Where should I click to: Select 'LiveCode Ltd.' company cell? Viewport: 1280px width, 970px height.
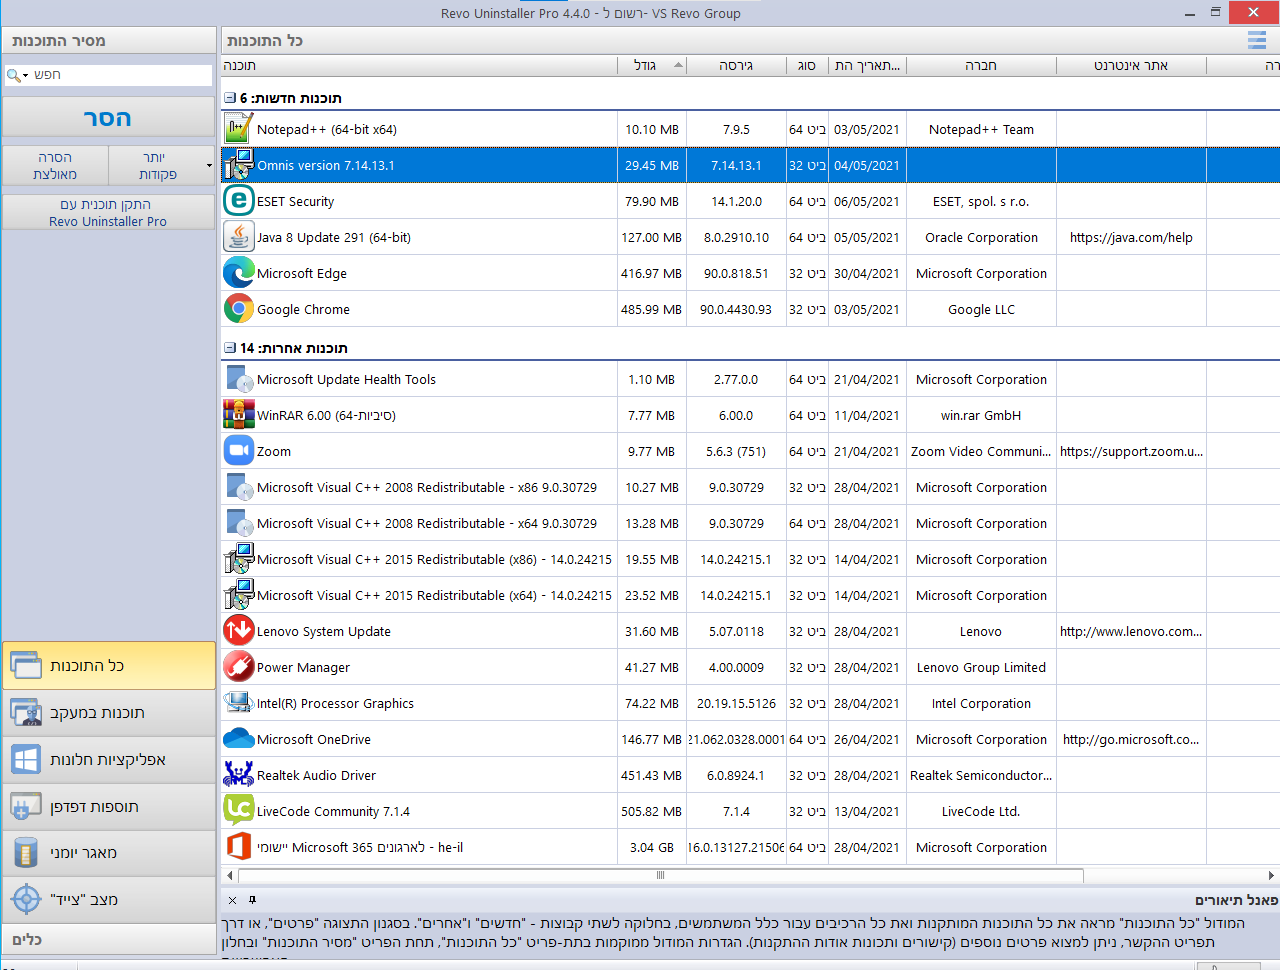pyautogui.click(x=981, y=811)
